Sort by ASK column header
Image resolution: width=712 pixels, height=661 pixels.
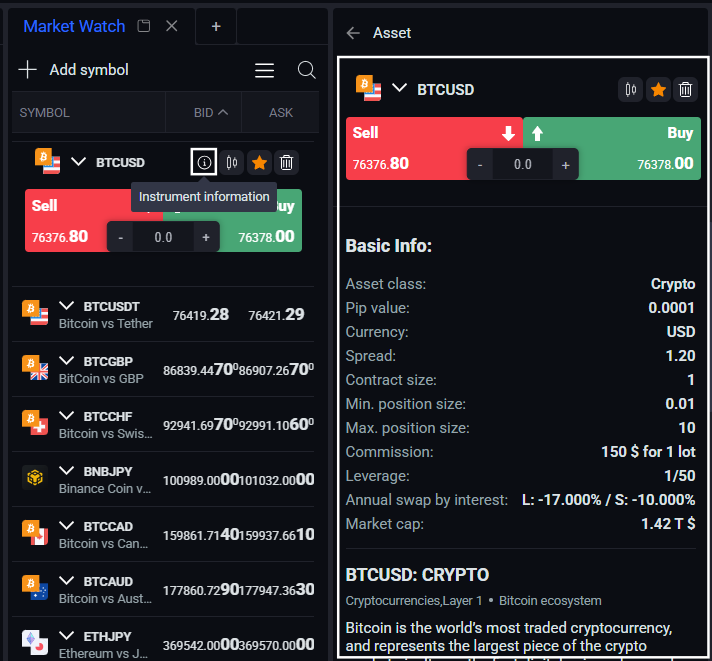(281, 113)
